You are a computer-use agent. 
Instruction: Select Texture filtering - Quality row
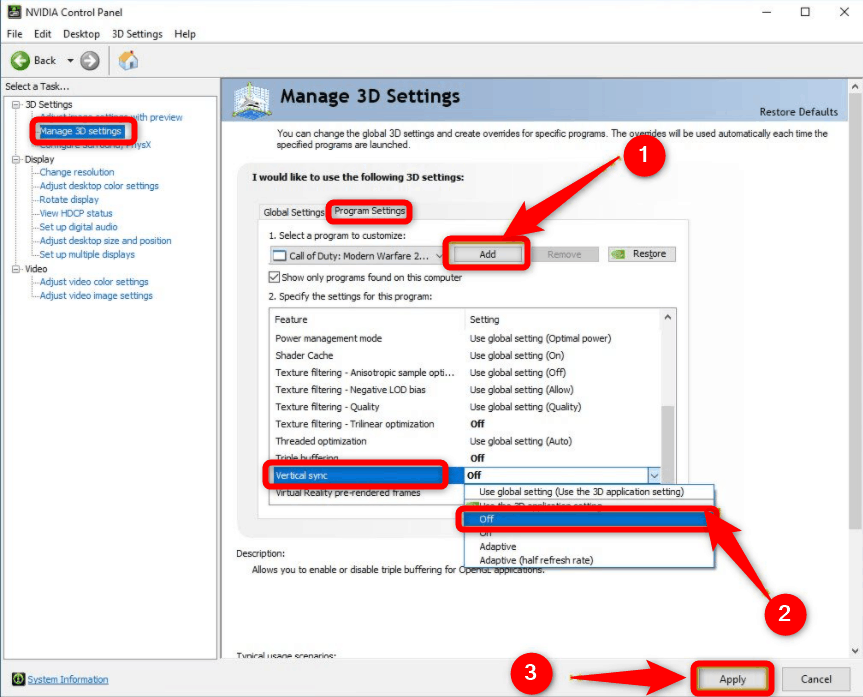pos(465,407)
